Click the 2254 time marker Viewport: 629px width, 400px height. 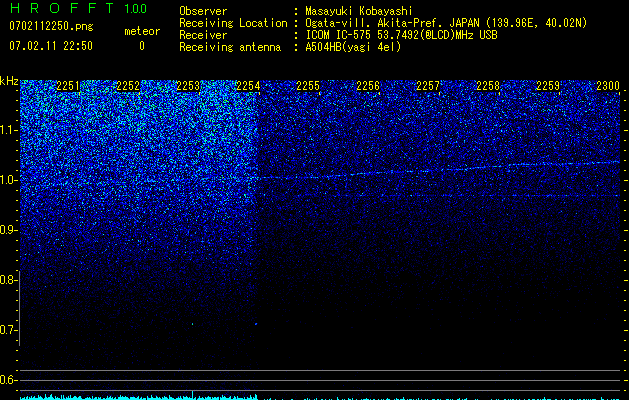pyautogui.click(x=248, y=86)
